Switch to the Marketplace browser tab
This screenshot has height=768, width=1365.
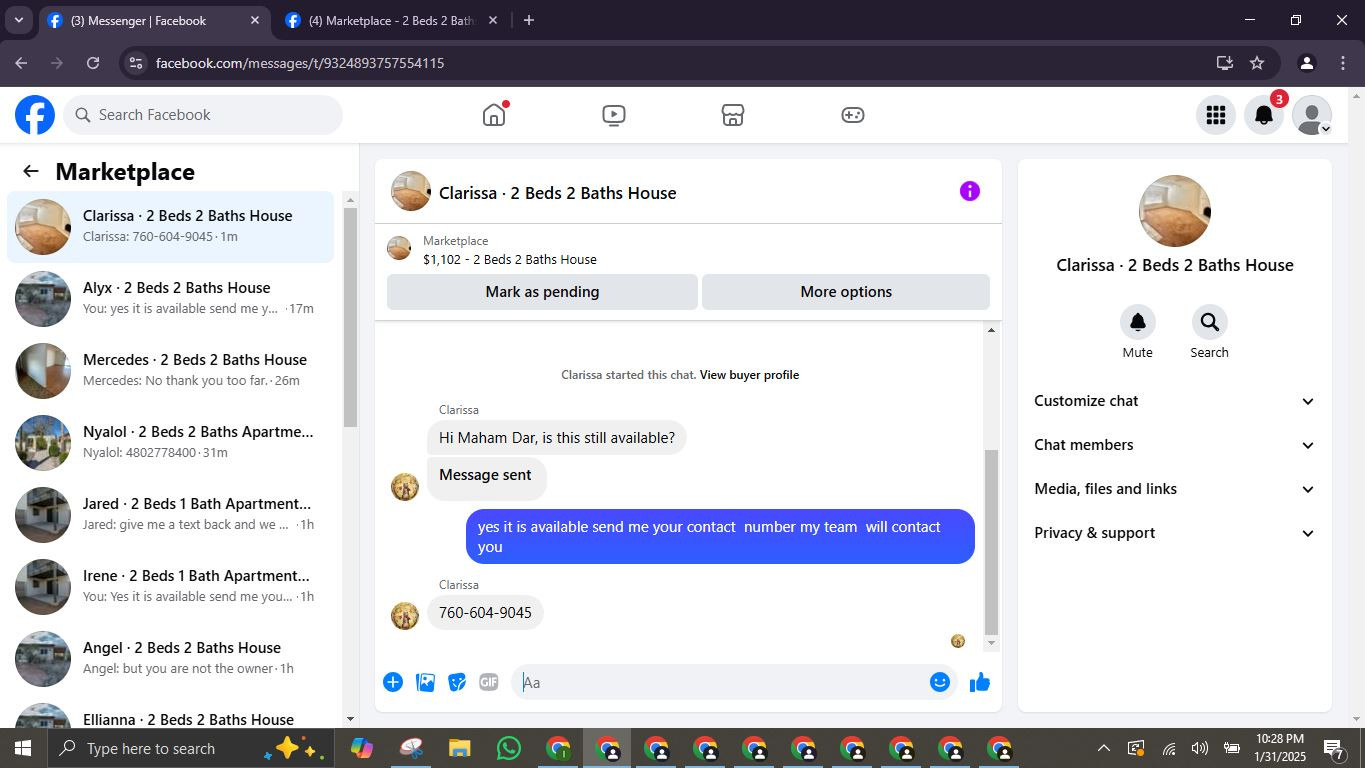point(390,20)
